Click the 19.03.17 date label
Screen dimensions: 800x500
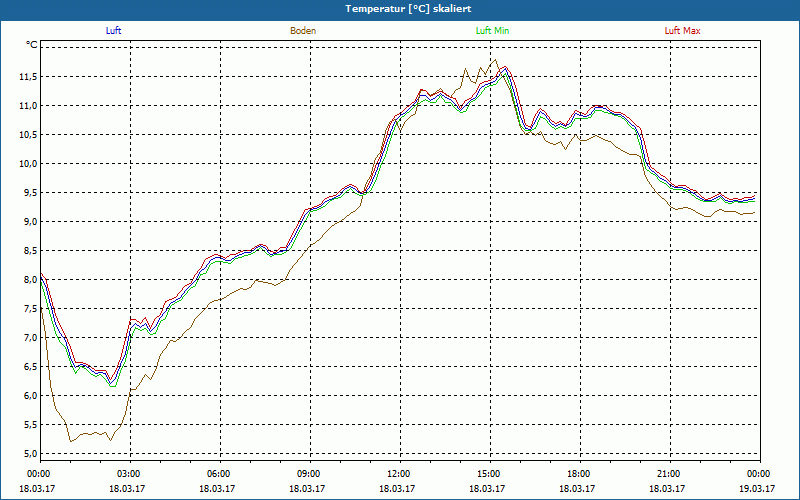pos(757,488)
